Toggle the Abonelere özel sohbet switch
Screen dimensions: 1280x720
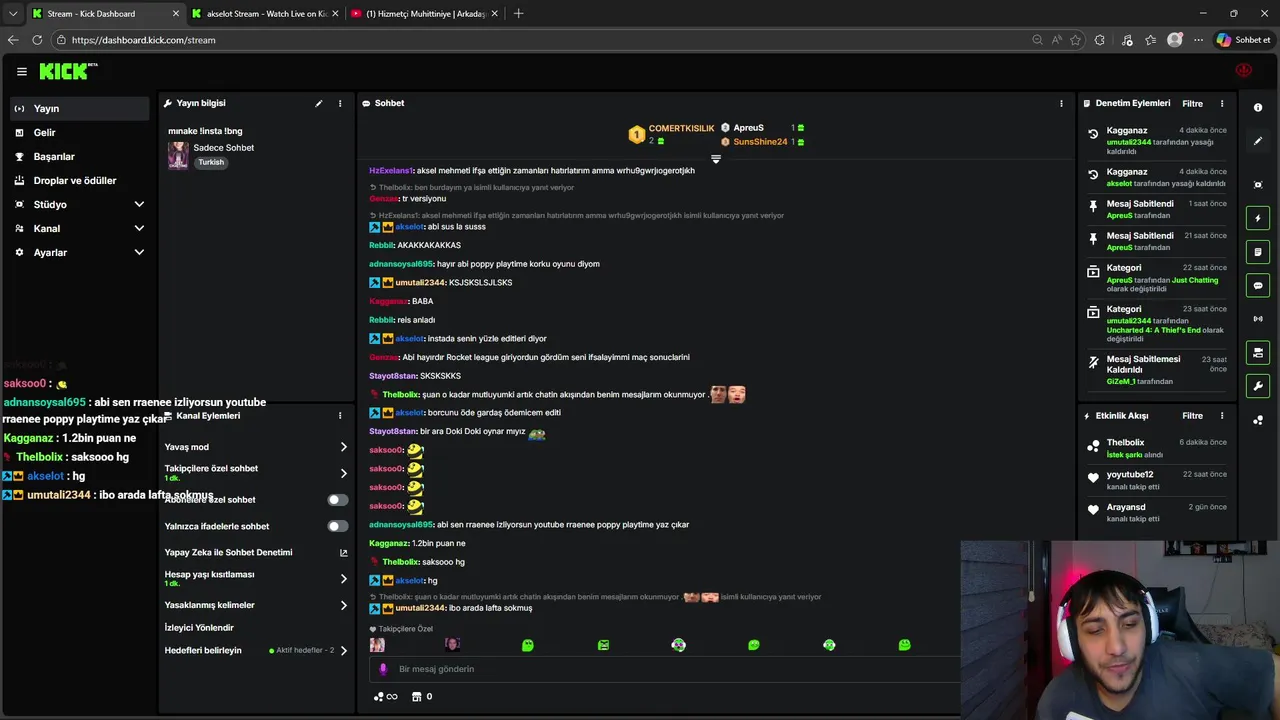click(338, 499)
